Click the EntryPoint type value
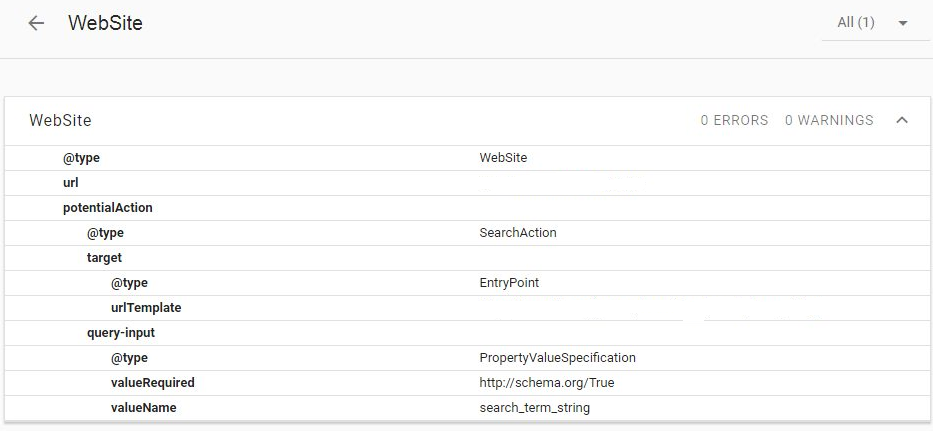 pyautogui.click(x=509, y=283)
